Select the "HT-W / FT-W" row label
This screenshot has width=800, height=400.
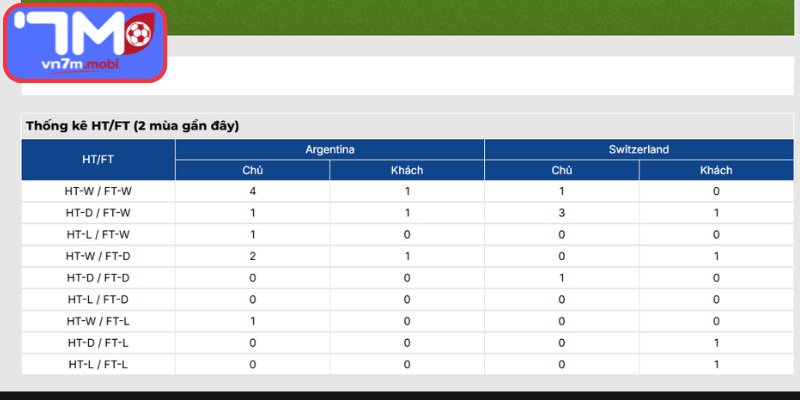click(x=98, y=192)
